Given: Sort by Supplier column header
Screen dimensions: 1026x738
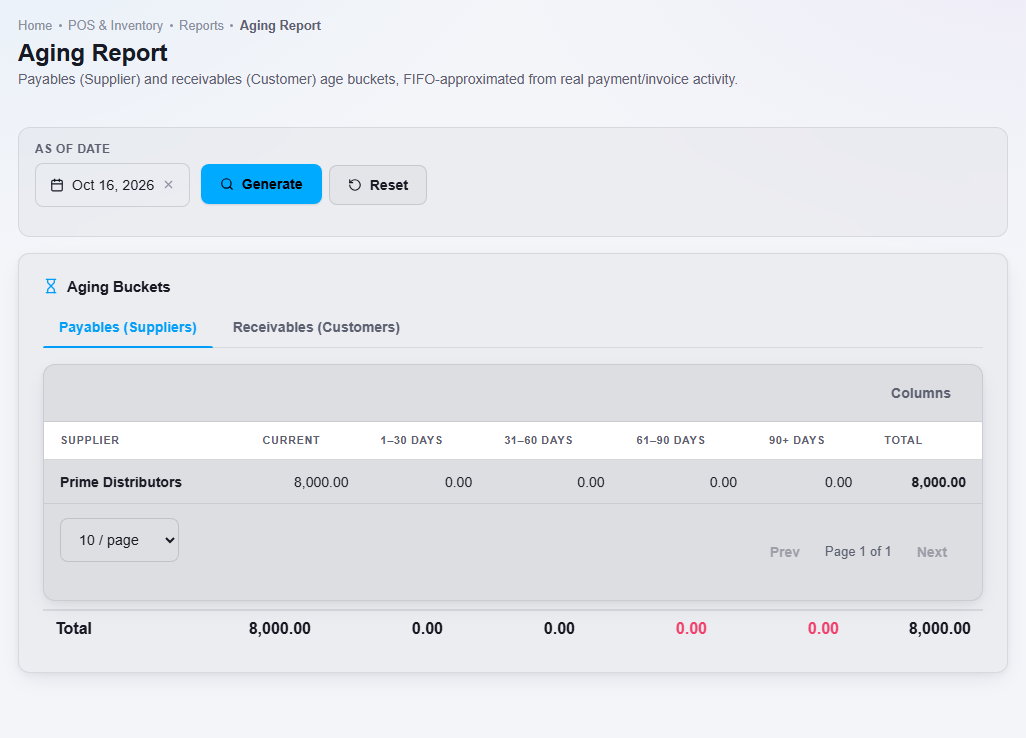Looking at the screenshot, I should point(90,440).
